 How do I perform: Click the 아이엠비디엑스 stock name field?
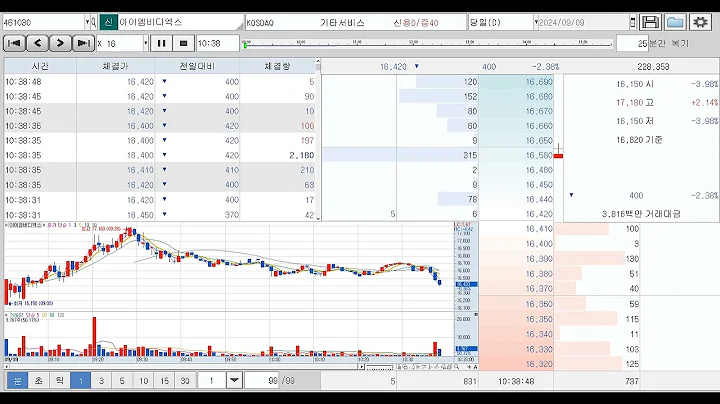tap(180, 22)
